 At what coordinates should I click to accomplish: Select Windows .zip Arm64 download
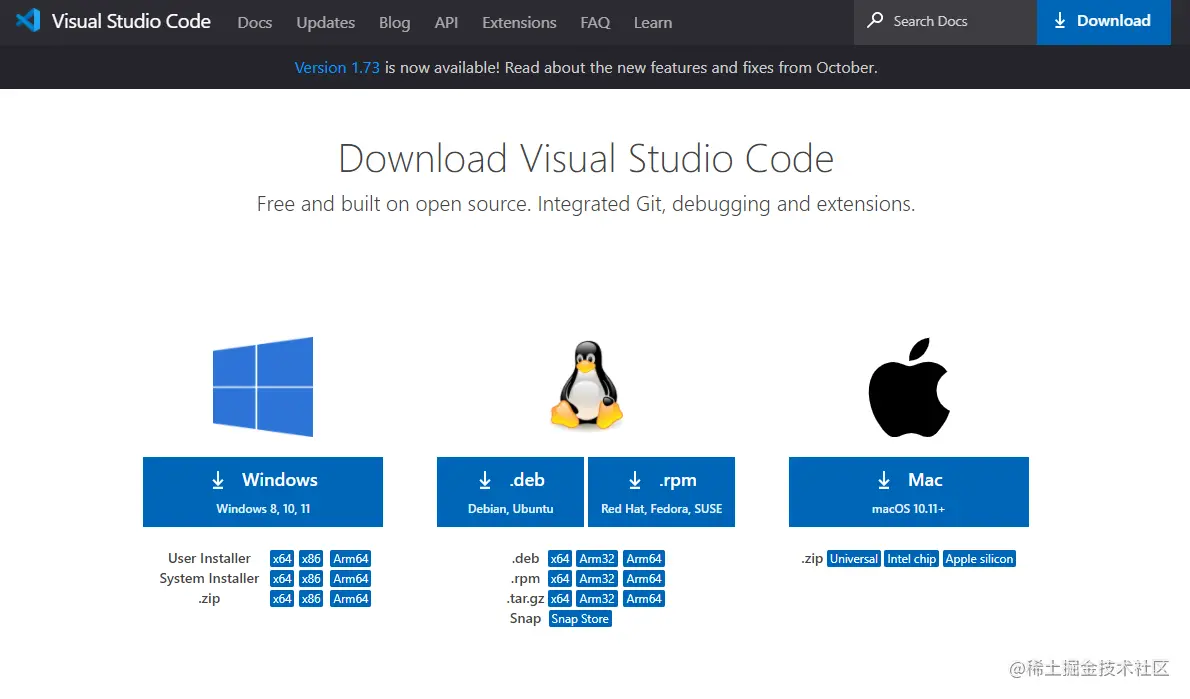coord(351,599)
